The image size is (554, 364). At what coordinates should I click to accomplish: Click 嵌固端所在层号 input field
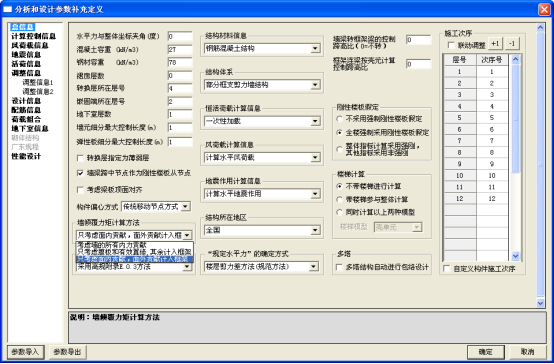tap(180, 102)
